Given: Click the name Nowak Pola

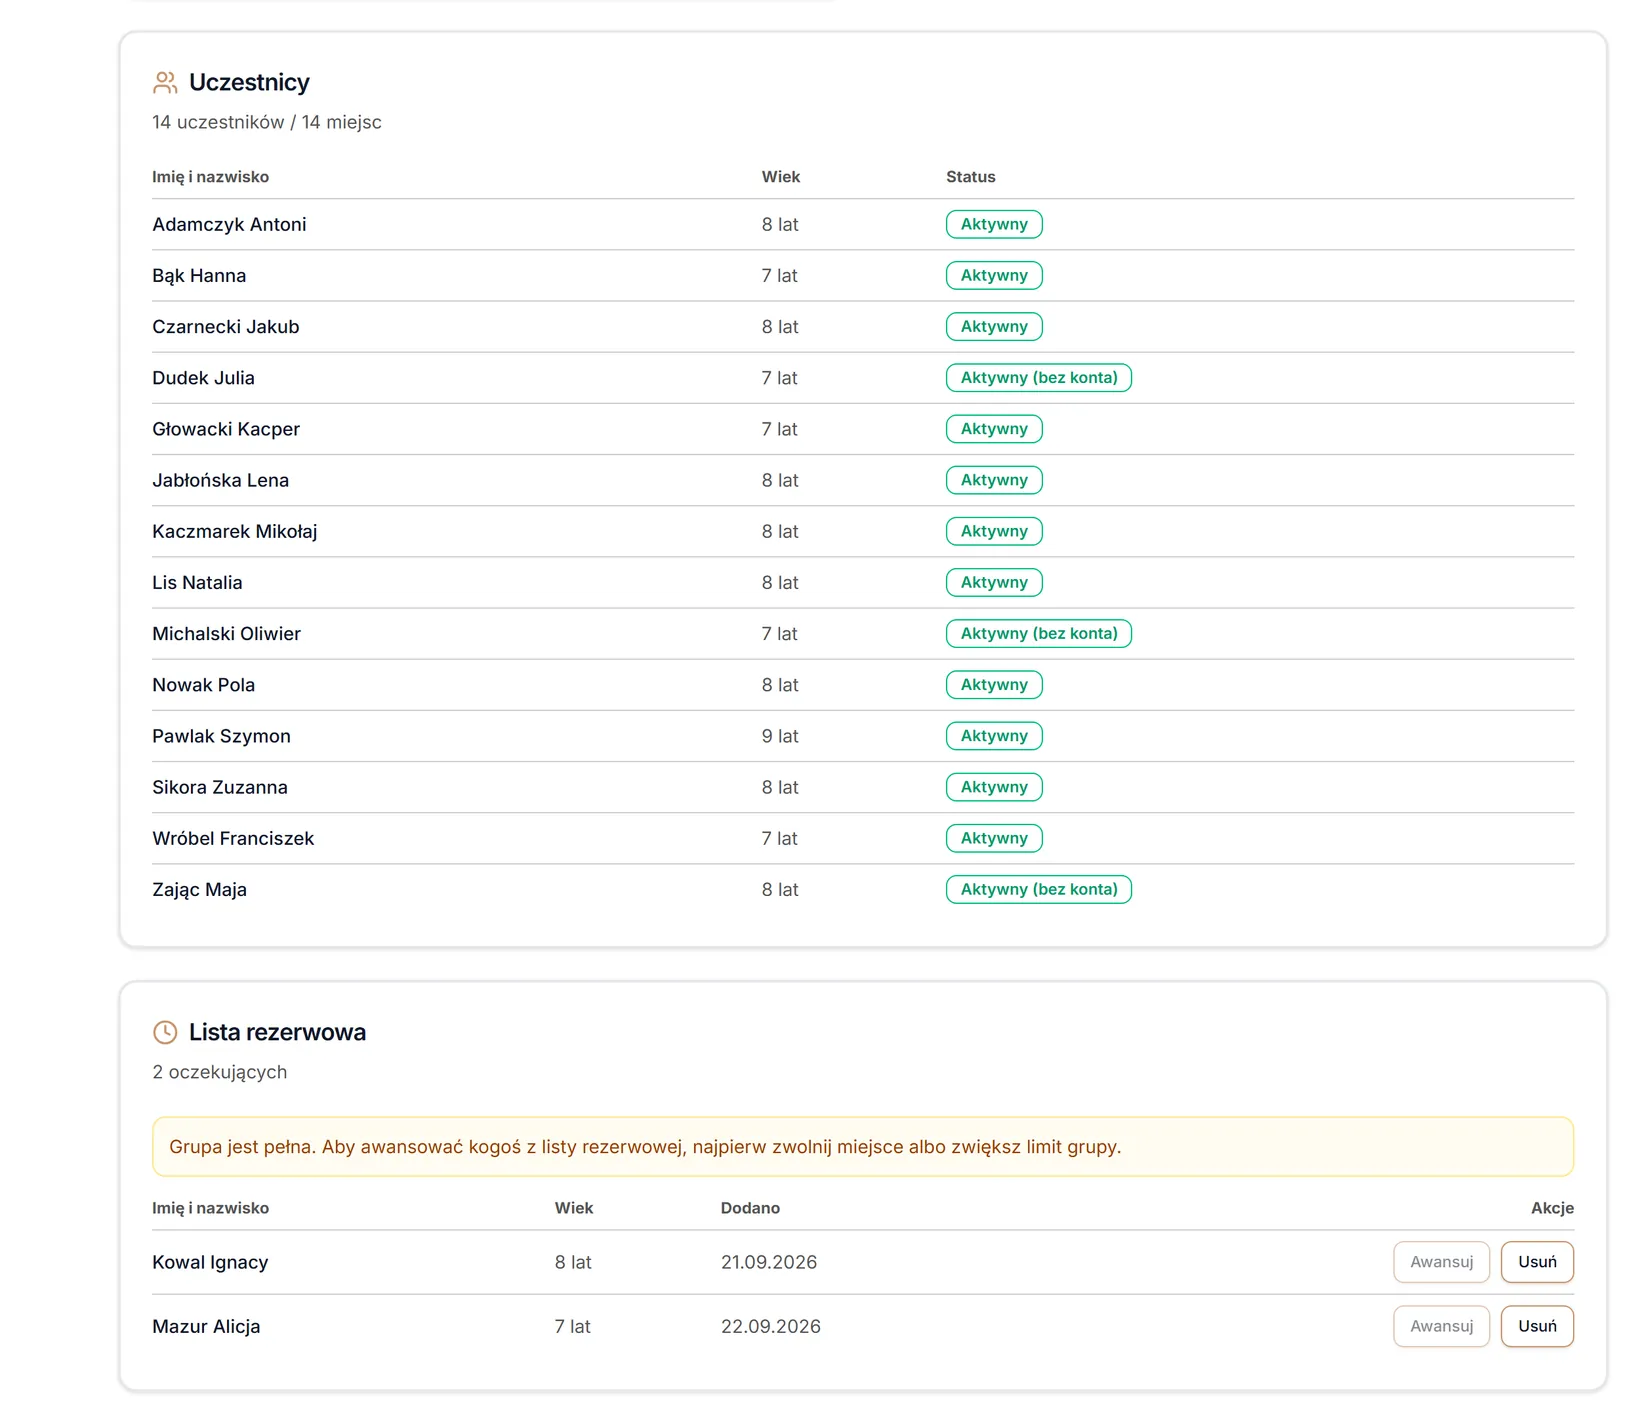Looking at the screenshot, I should [x=203, y=685].
